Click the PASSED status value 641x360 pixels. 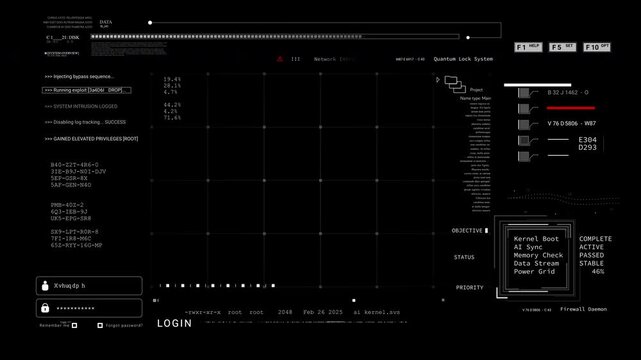(591, 255)
